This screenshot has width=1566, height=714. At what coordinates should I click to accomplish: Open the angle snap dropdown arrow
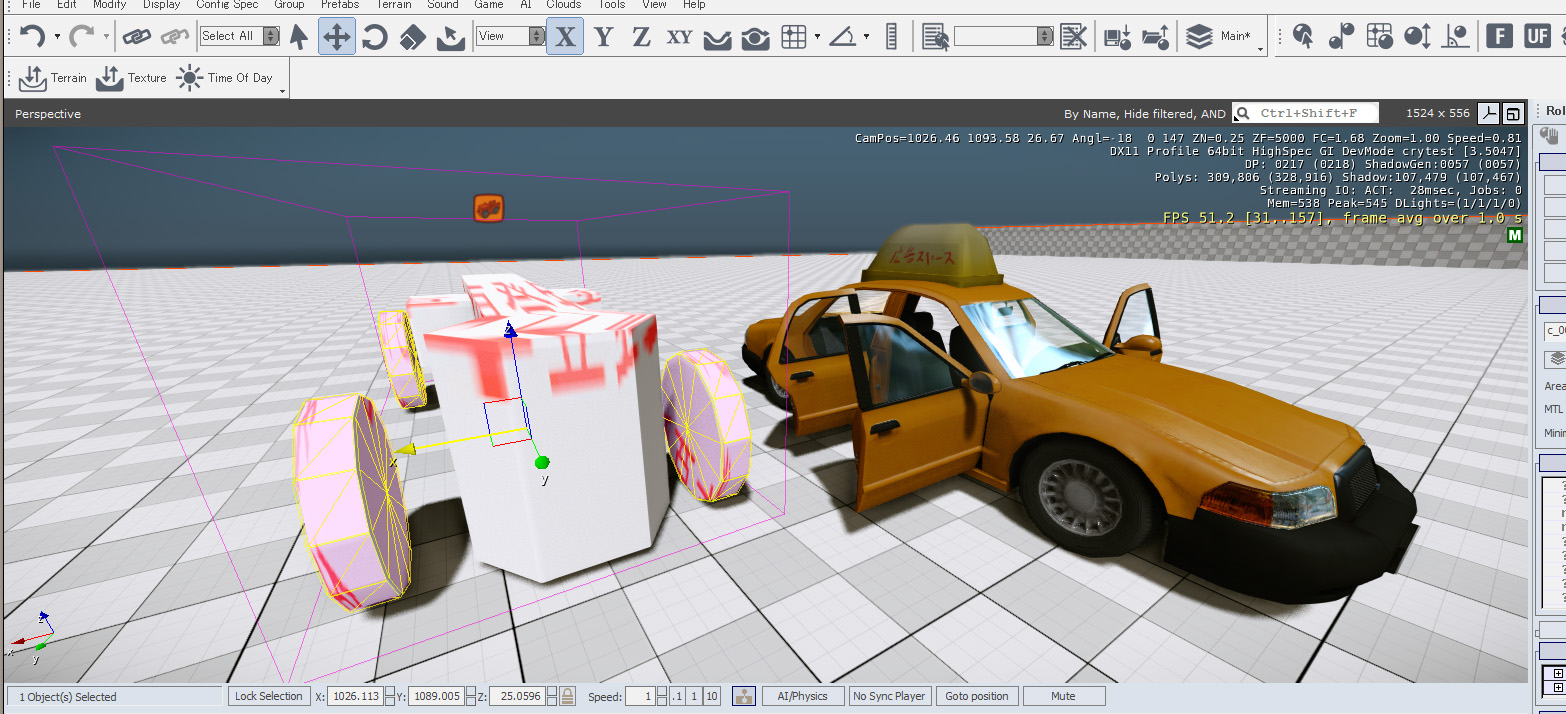click(x=866, y=37)
